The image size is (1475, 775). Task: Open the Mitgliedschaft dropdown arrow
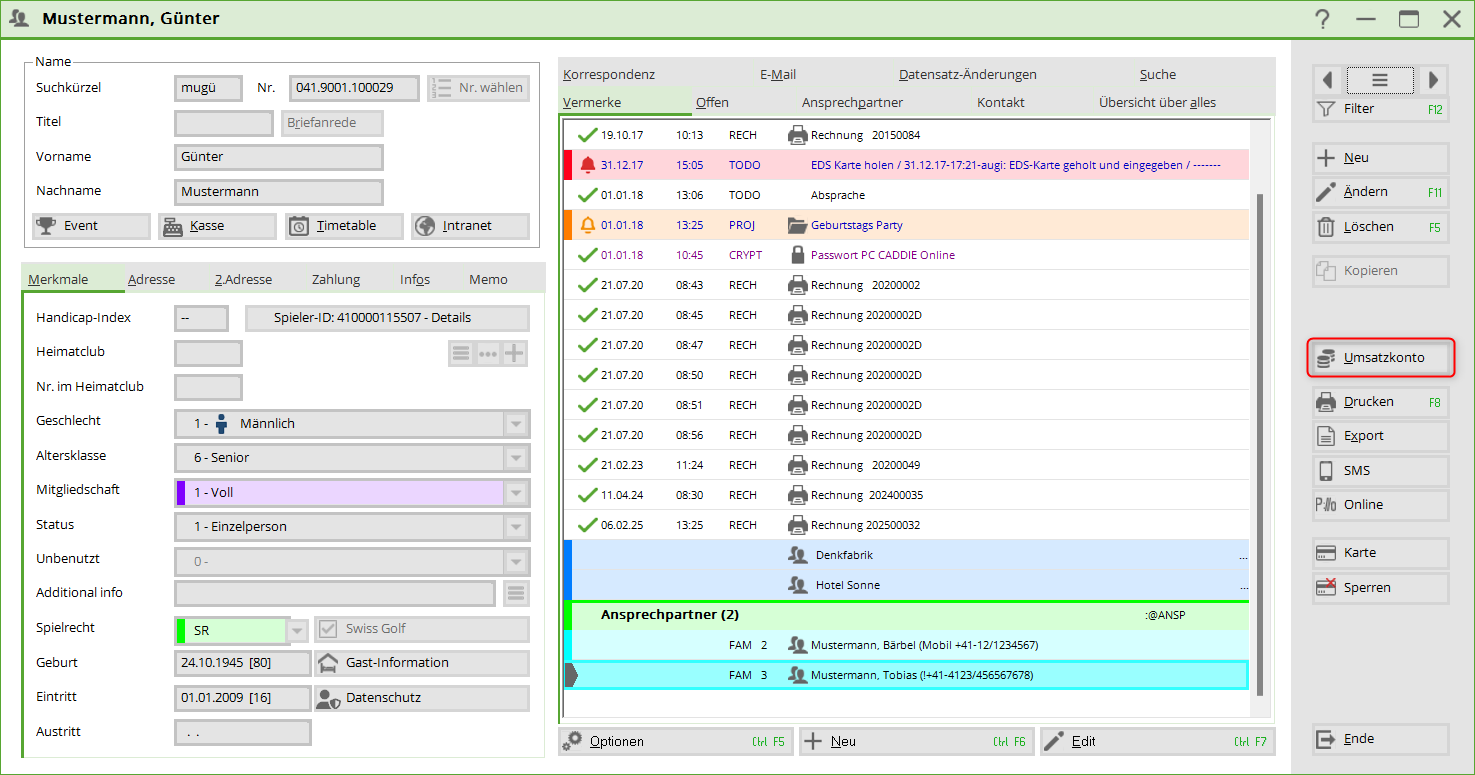(516, 493)
